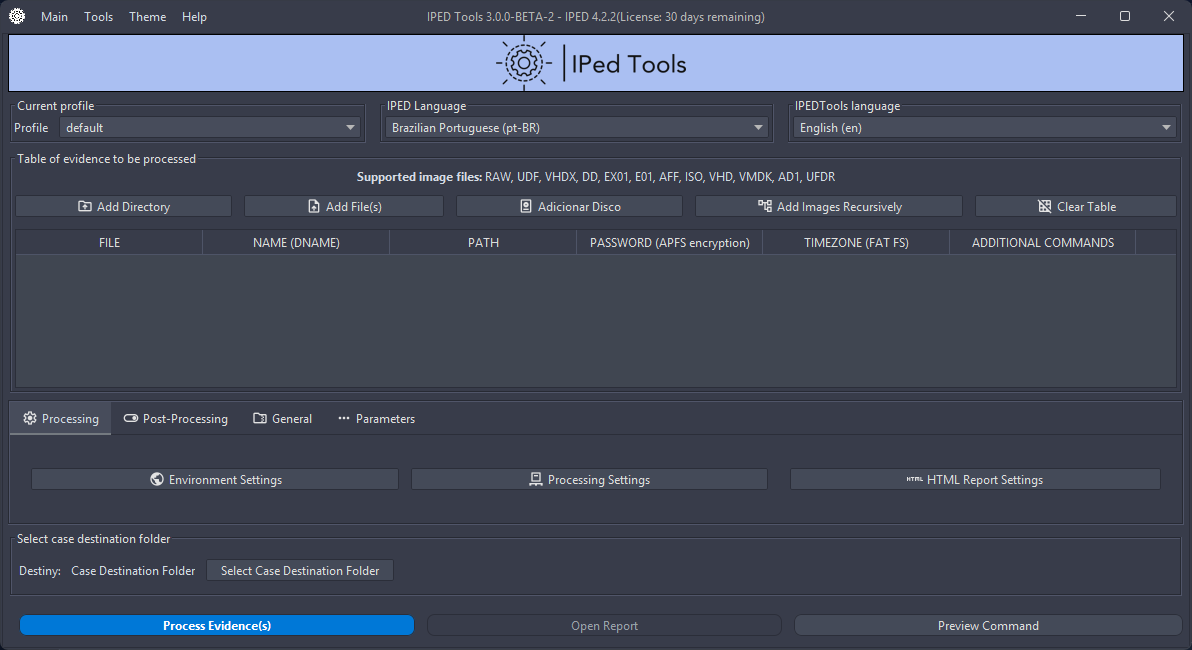Click the TIMEZONE (FAT FS) column header

(856, 243)
